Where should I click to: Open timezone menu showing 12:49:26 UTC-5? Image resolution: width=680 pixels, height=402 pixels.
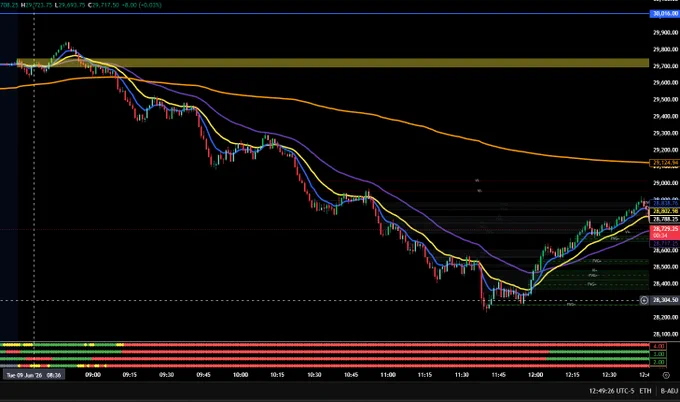click(611, 391)
